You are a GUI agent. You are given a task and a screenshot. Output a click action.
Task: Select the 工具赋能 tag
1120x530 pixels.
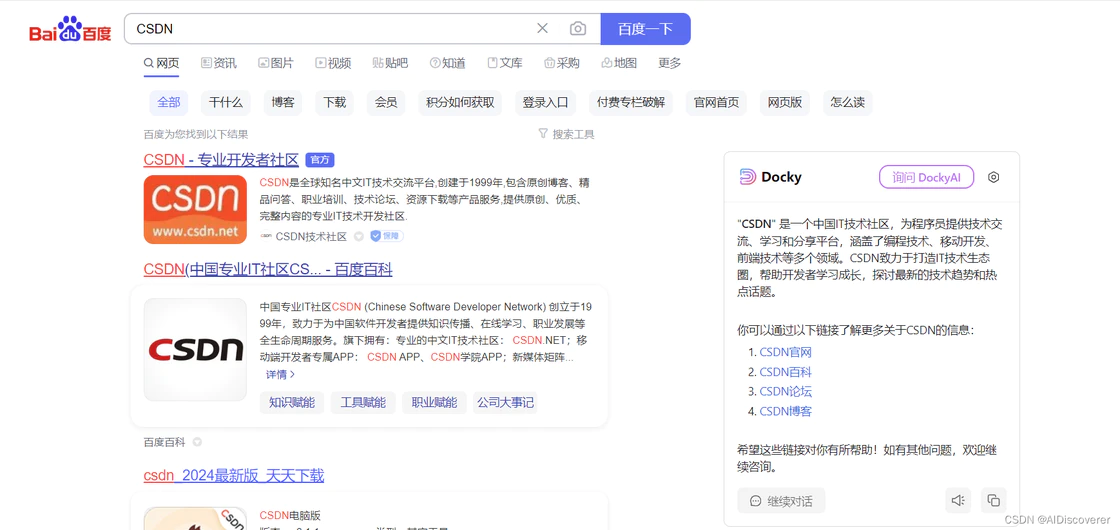tap(363, 403)
